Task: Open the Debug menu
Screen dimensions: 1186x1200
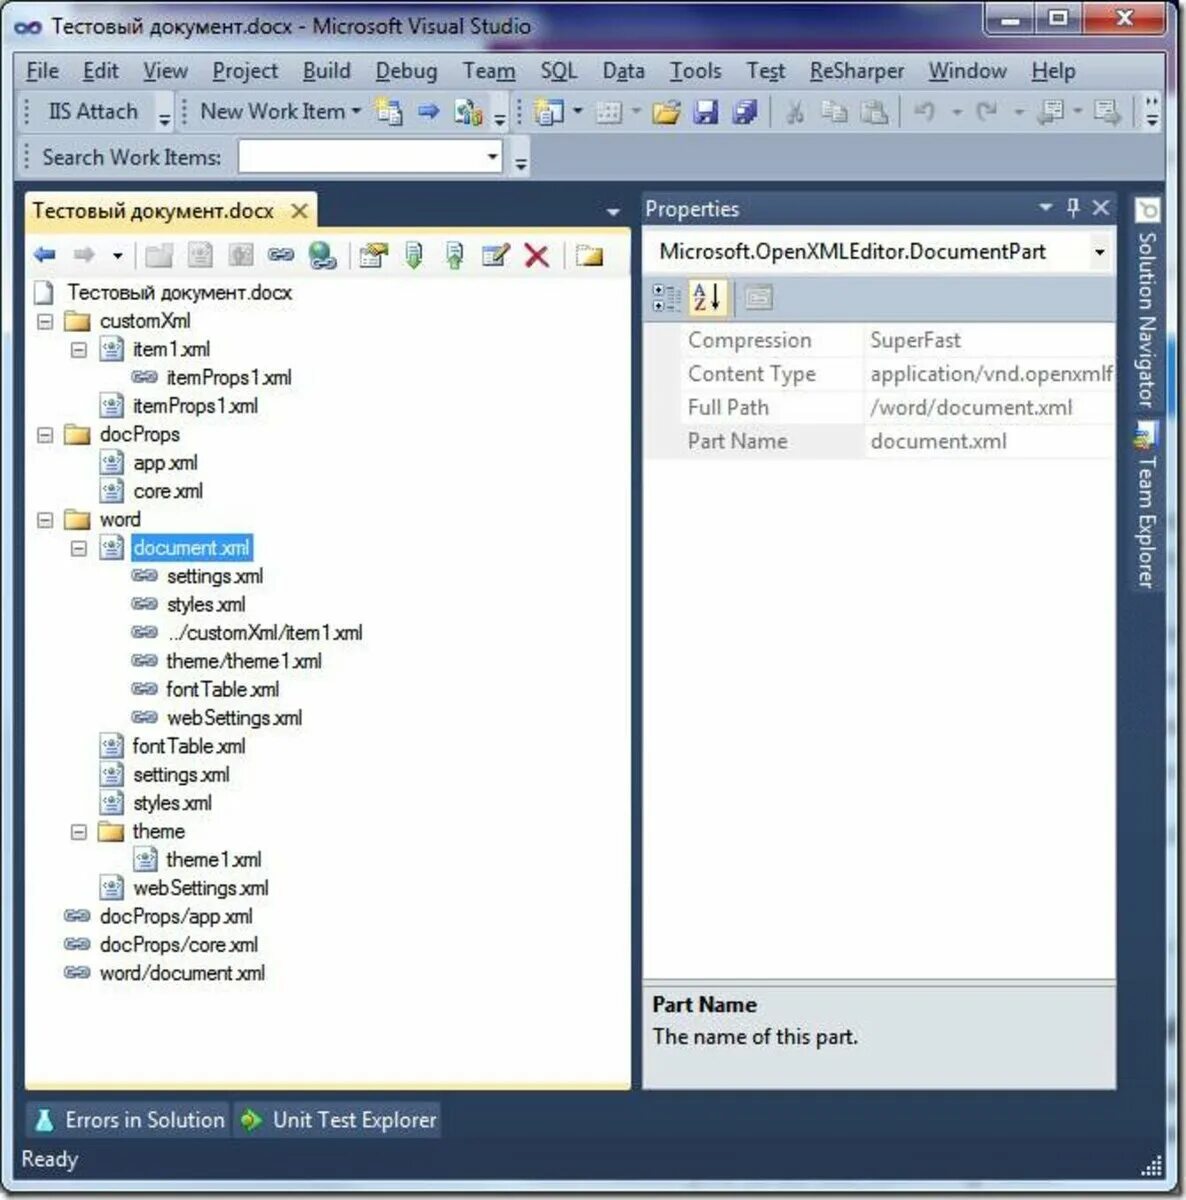Action: click(406, 71)
